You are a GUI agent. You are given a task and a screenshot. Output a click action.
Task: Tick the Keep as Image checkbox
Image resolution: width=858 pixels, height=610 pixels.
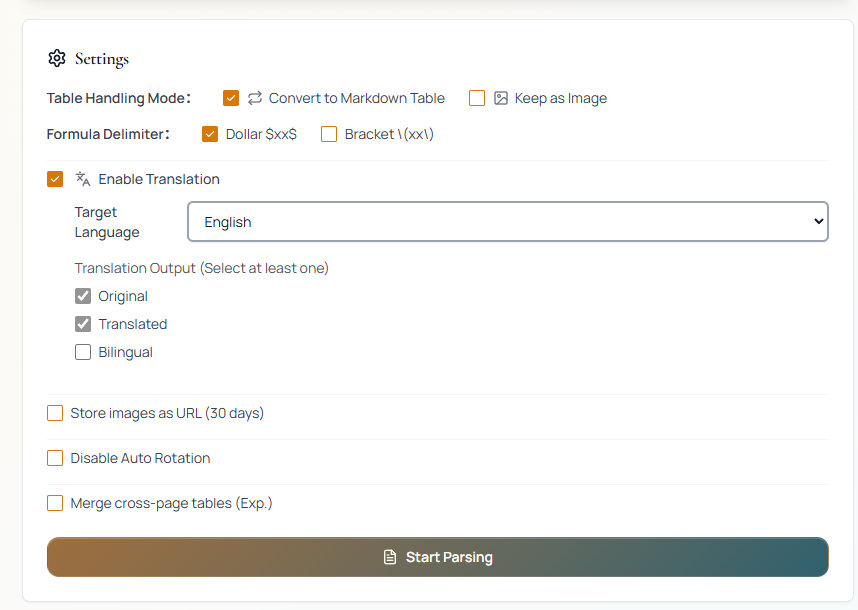tap(477, 98)
